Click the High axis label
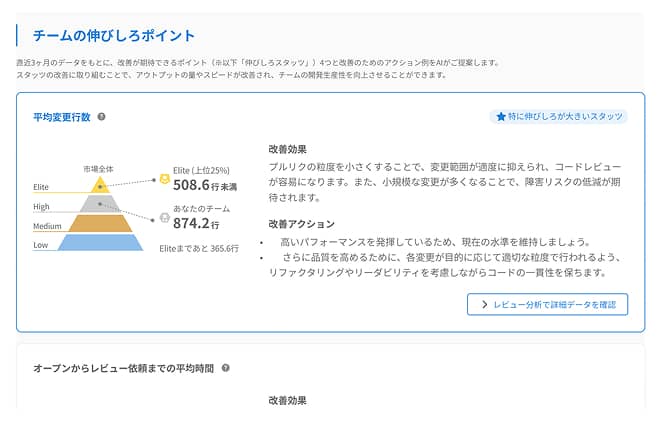The width and height of the screenshot is (662, 422). 41,206
